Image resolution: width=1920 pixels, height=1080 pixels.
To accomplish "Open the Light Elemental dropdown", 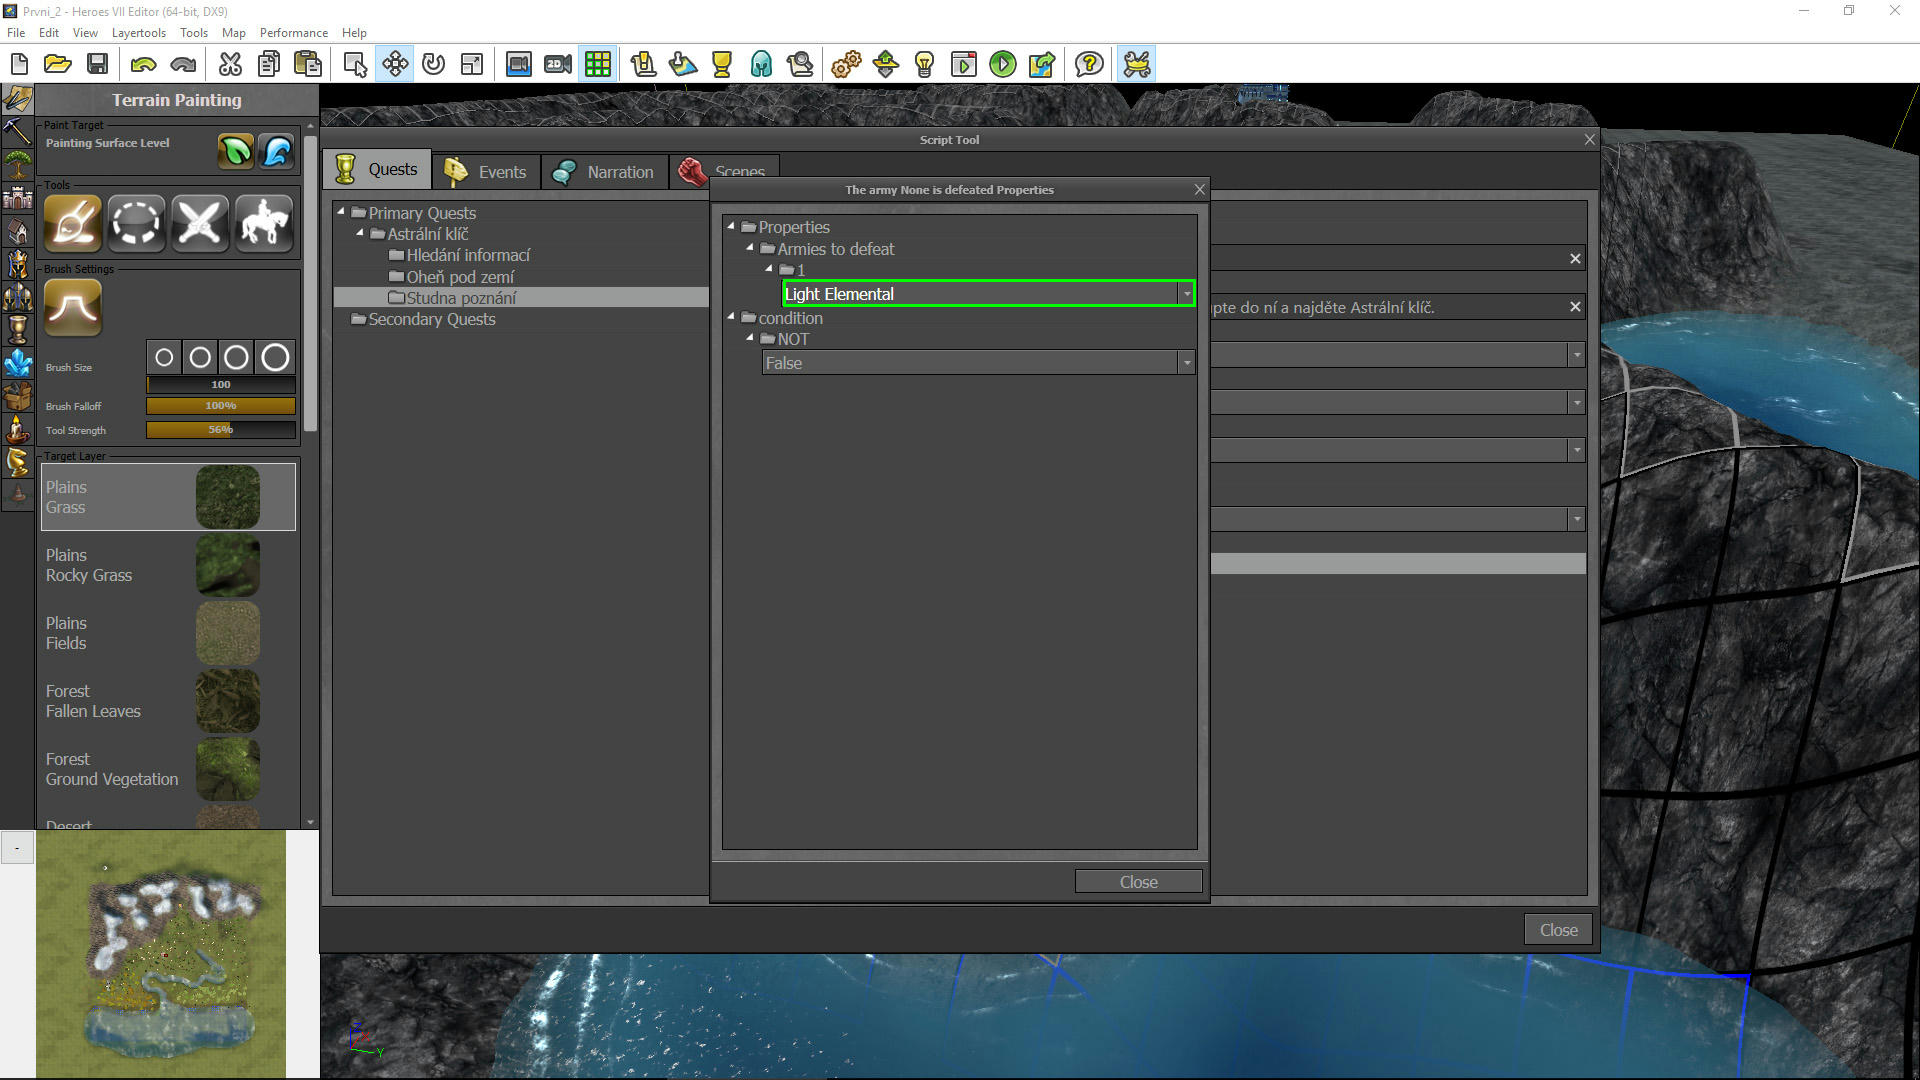I will tap(1186, 294).
